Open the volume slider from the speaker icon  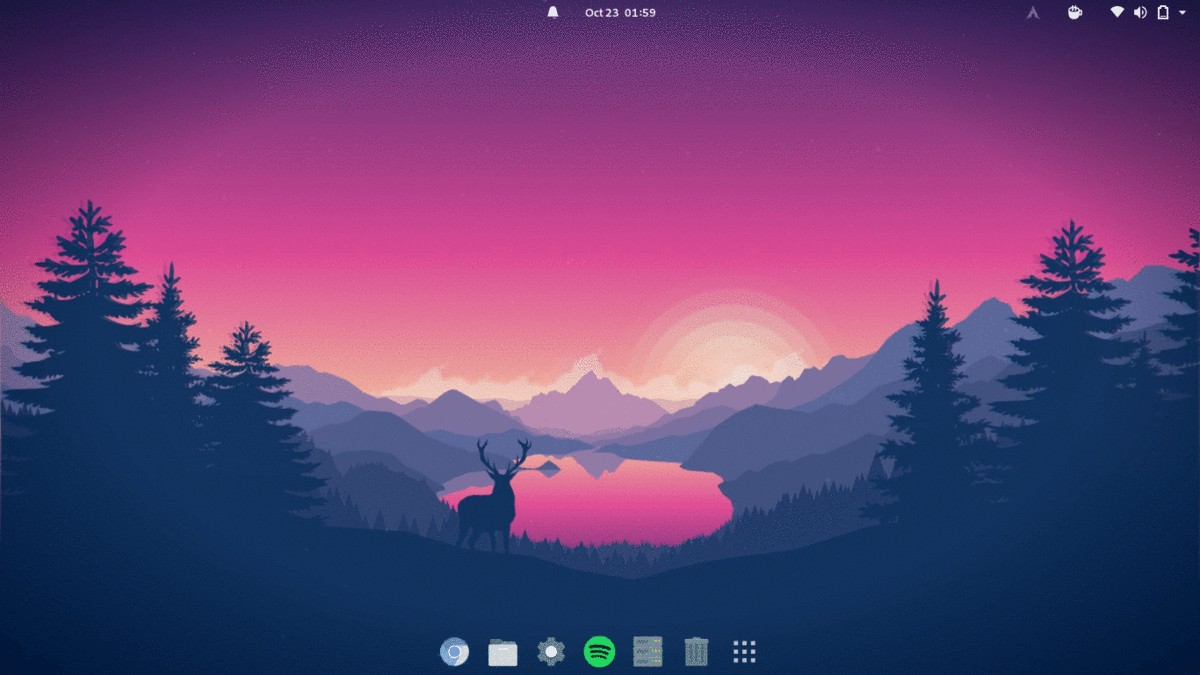click(x=1140, y=13)
